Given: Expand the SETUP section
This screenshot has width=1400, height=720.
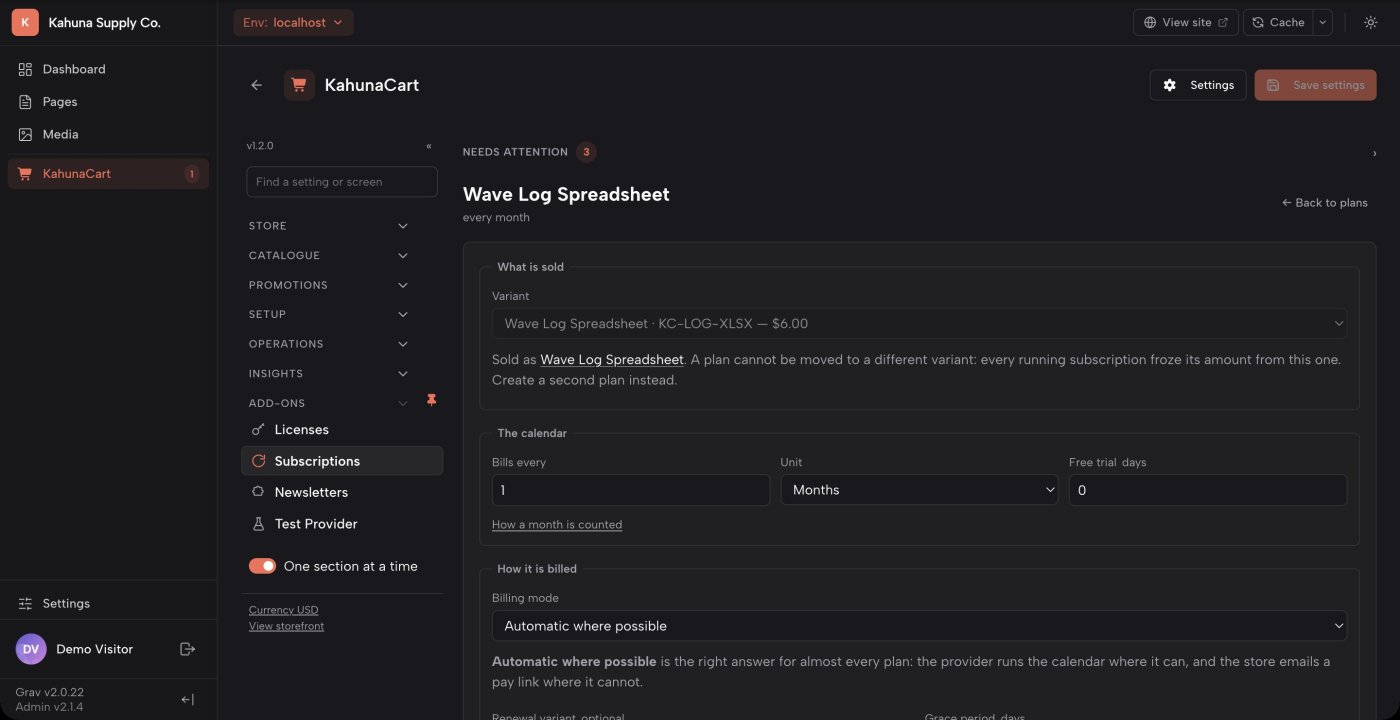Looking at the screenshot, I should click(329, 314).
